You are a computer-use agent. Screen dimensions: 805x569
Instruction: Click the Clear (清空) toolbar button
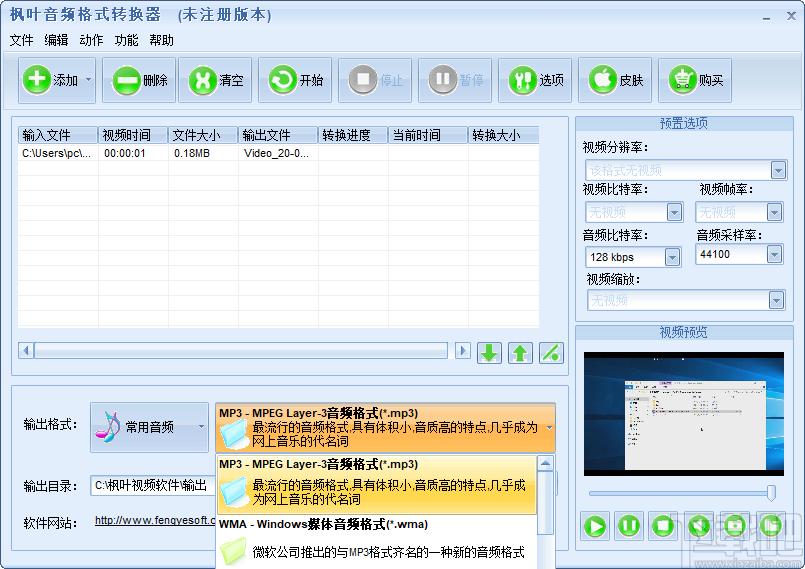(215, 81)
